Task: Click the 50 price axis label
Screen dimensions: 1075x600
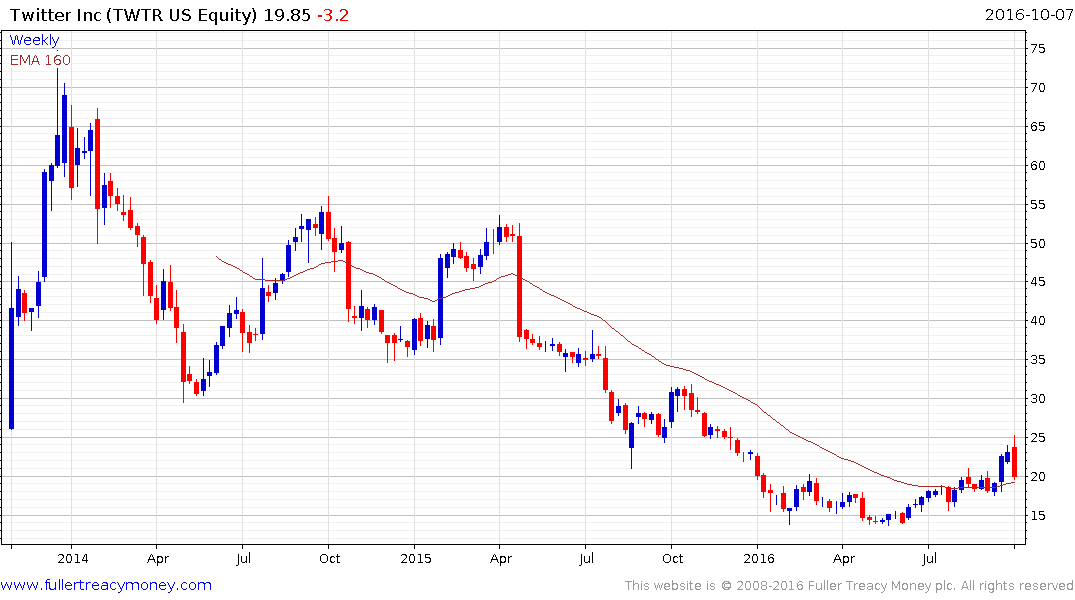Action: [x=1037, y=243]
